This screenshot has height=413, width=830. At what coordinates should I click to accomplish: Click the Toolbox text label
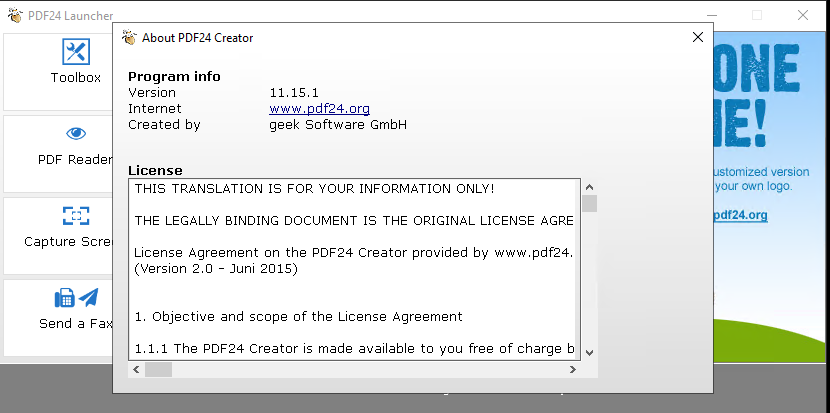click(x=76, y=77)
